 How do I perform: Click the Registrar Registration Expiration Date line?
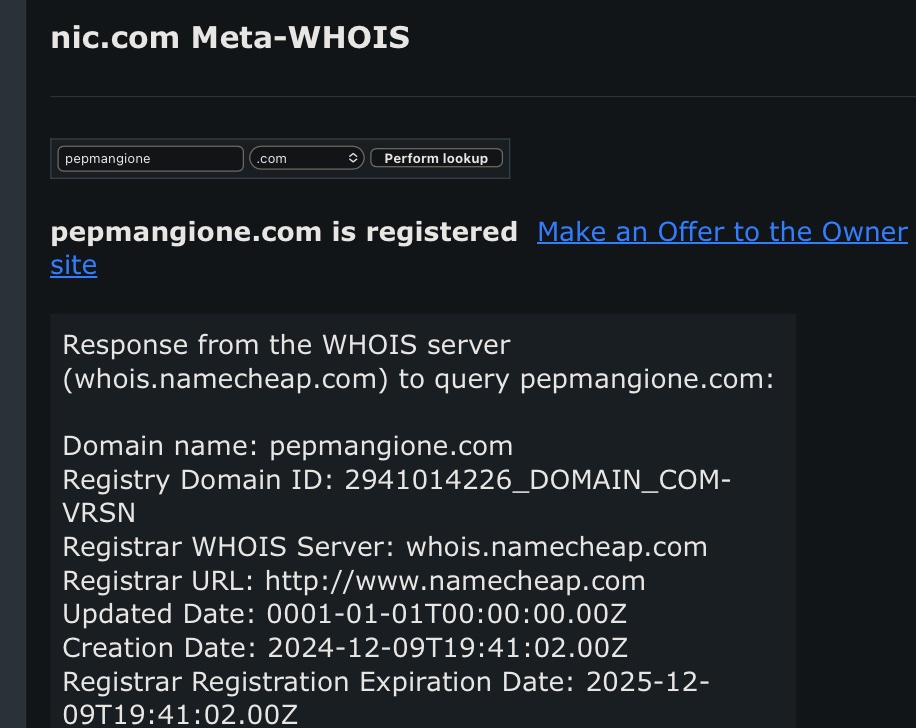point(386,682)
